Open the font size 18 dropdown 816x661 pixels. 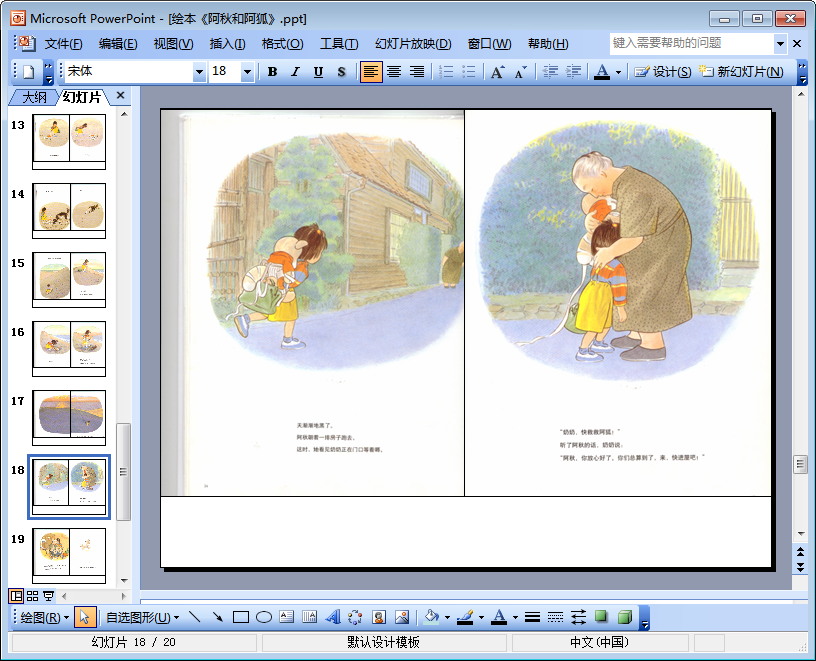pyautogui.click(x=247, y=72)
